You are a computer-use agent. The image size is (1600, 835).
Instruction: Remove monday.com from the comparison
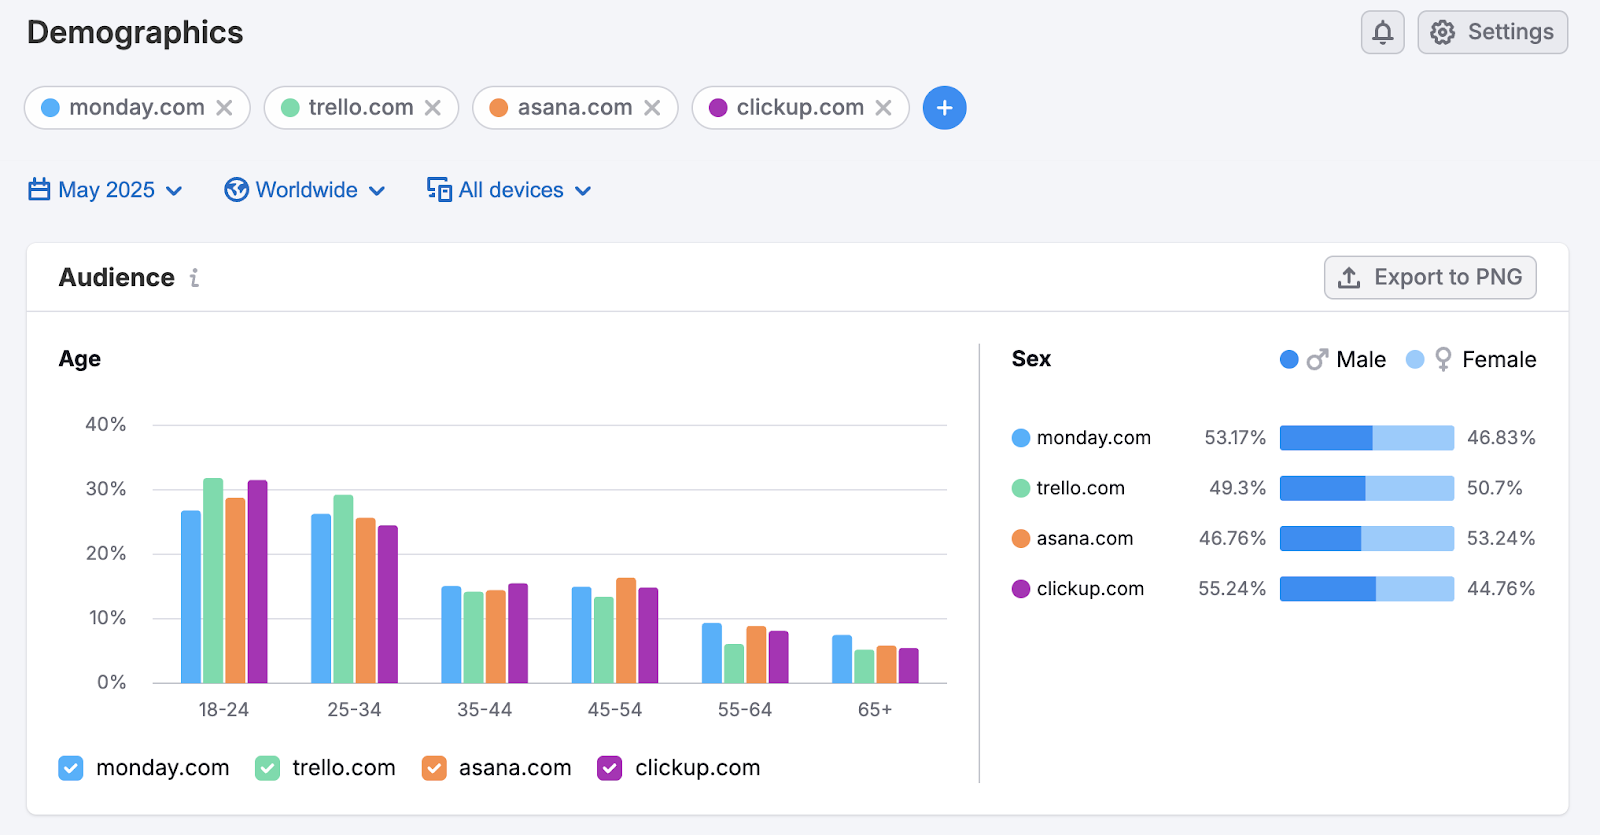[225, 108]
